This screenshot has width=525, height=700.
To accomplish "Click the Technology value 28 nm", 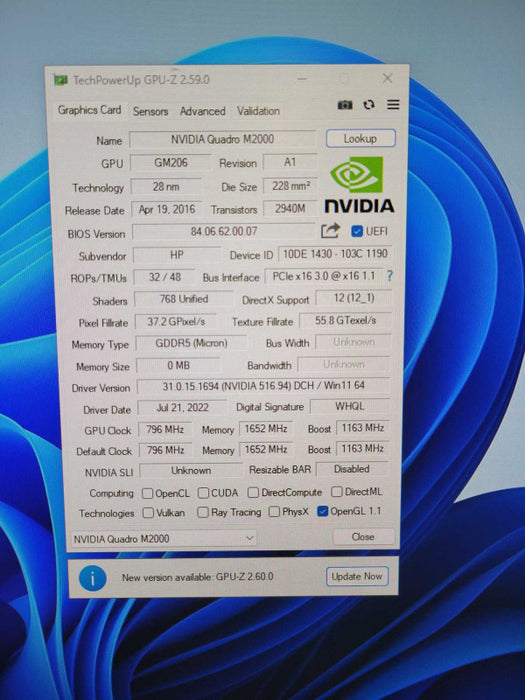I will 166,187.
